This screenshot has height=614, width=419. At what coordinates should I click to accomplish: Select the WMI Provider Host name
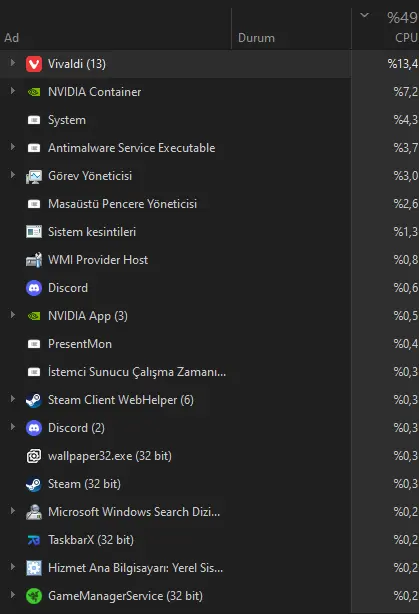(x=98, y=260)
